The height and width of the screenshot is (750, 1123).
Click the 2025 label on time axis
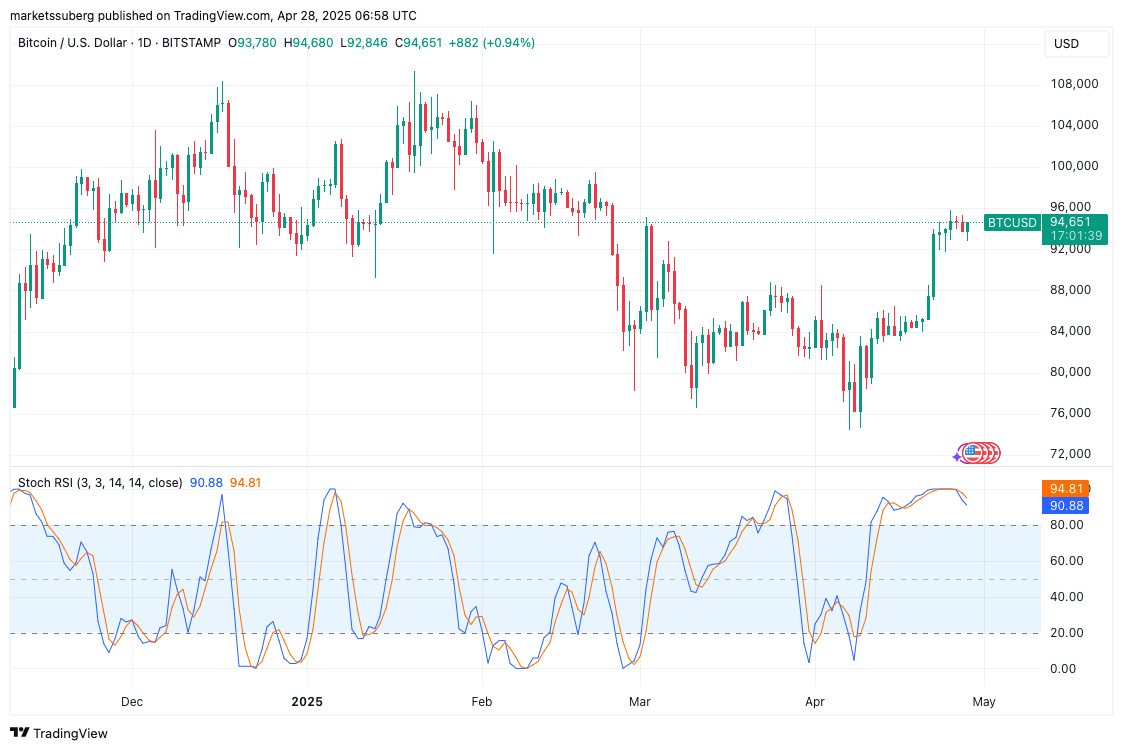tap(307, 702)
